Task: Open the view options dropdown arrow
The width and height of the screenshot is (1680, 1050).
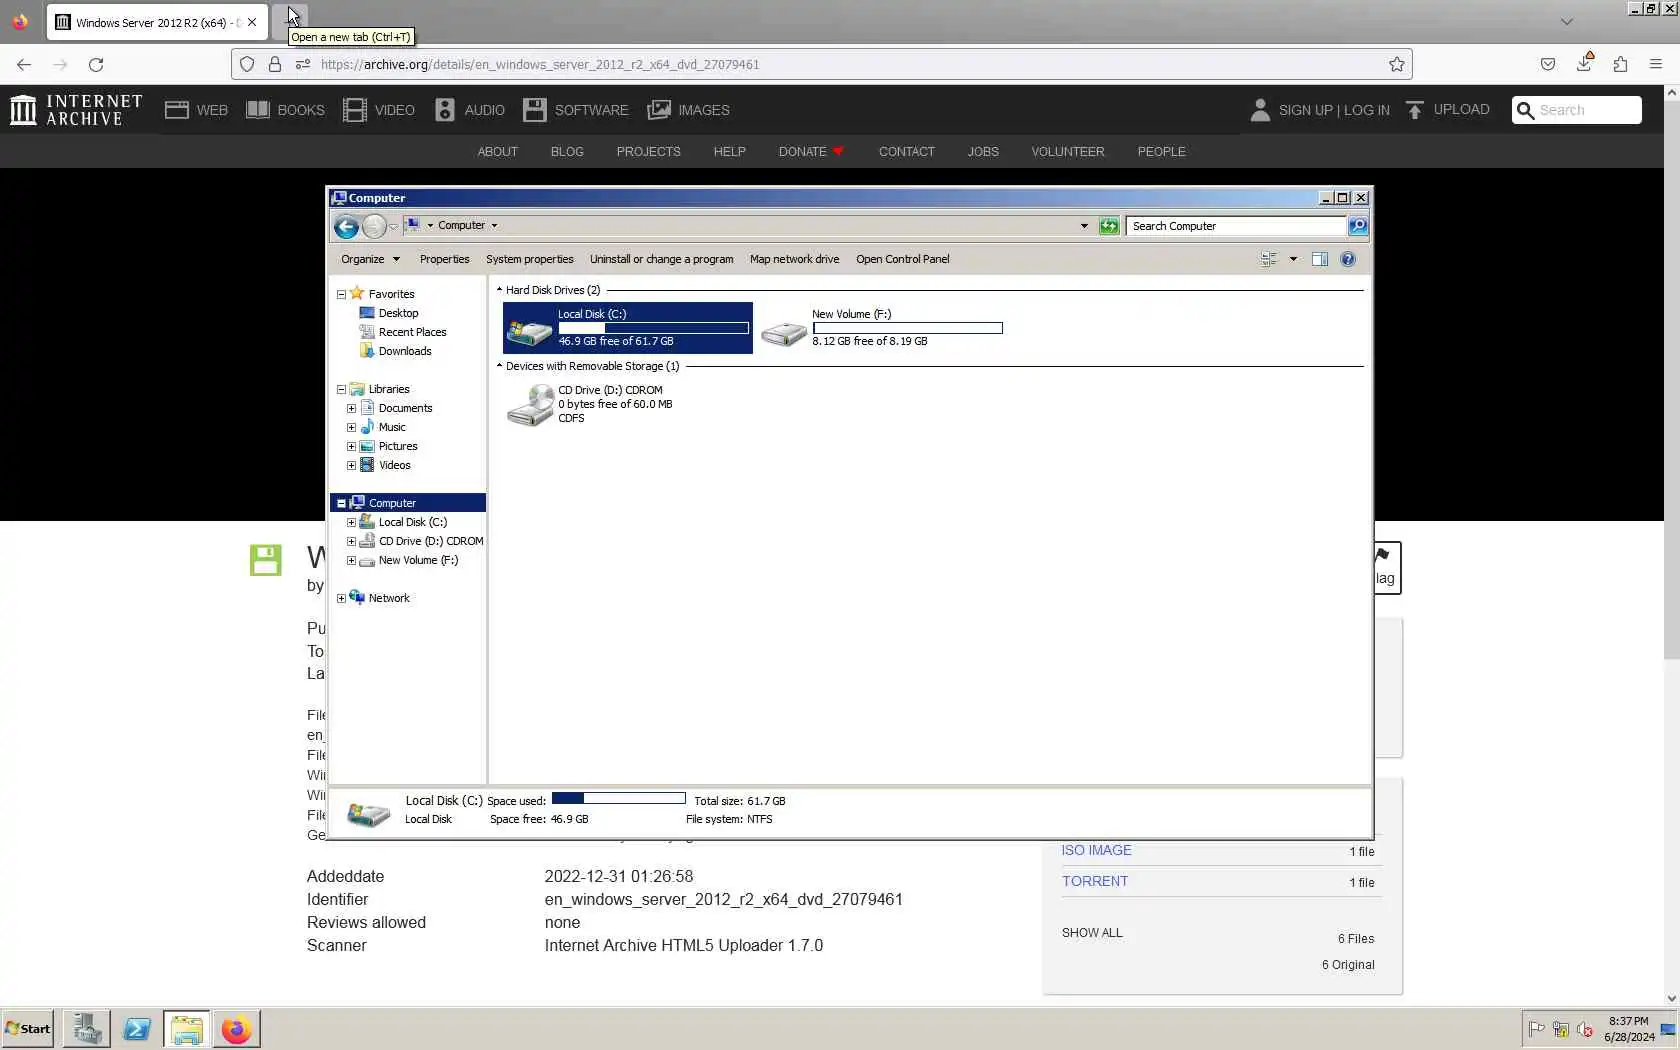Action: tap(1293, 259)
